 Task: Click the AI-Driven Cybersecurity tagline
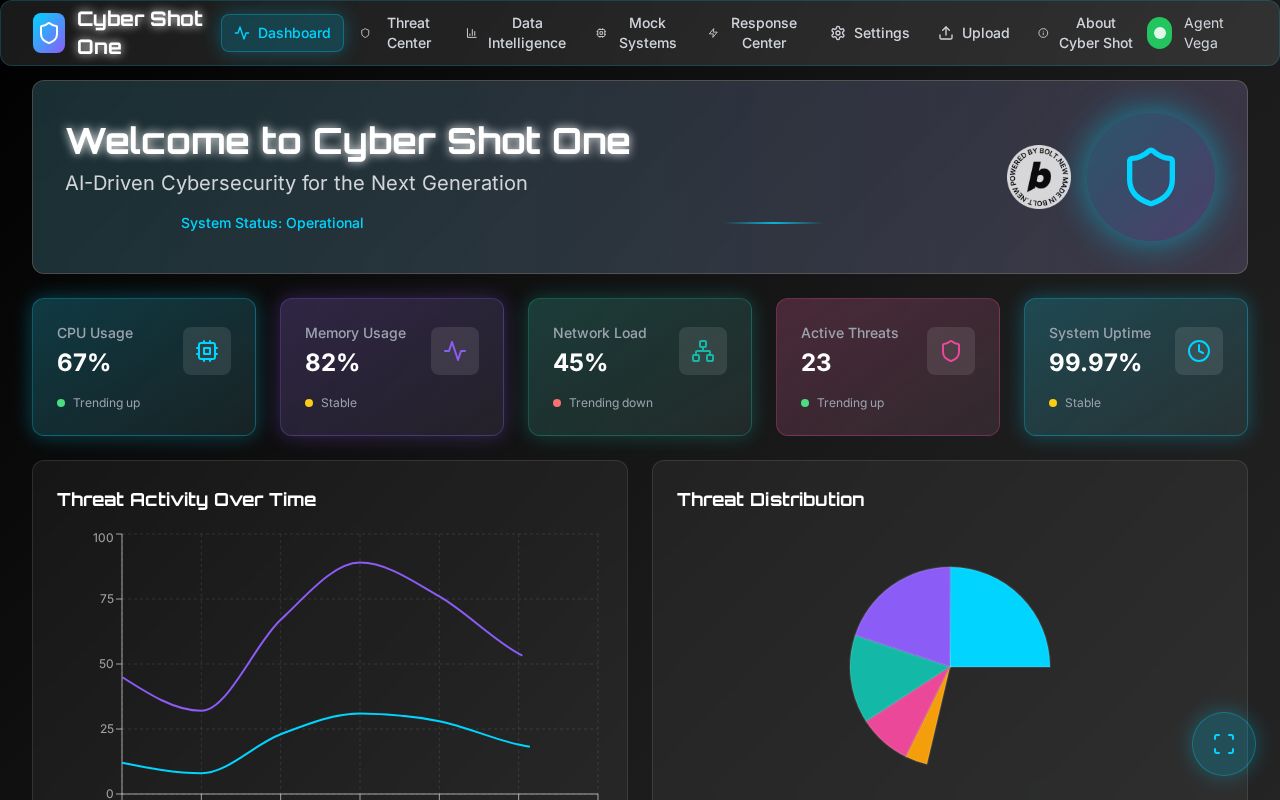[x=296, y=183]
